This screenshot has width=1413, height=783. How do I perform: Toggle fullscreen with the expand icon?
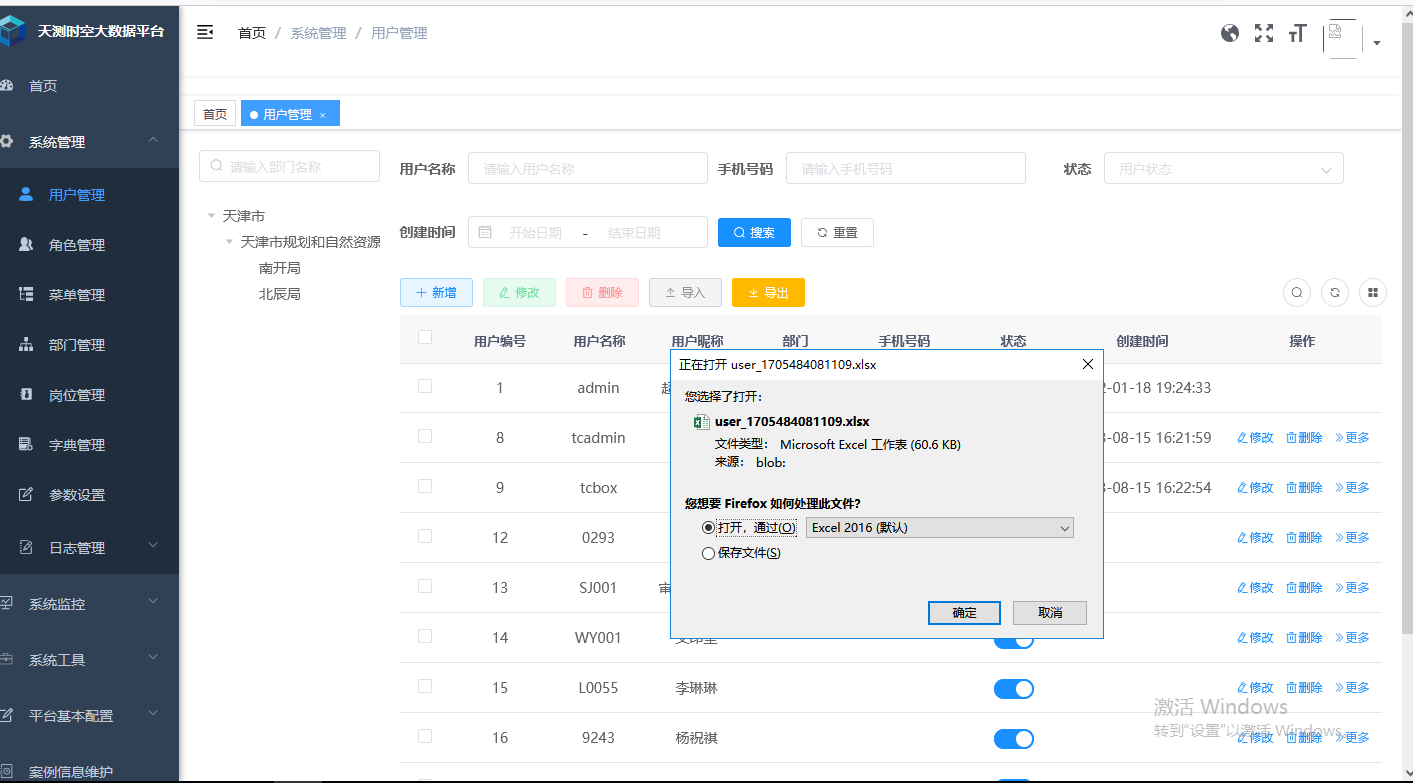pyautogui.click(x=1264, y=33)
